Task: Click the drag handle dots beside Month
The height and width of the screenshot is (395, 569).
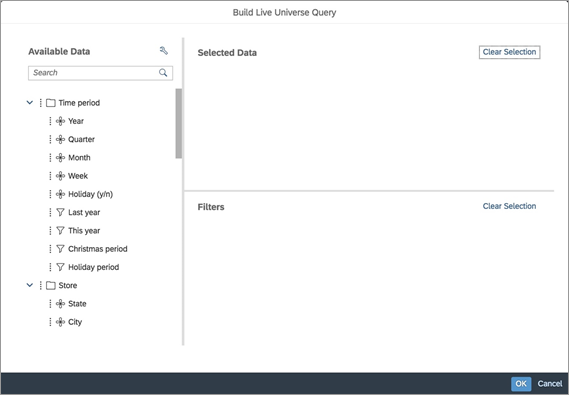Action: point(50,158)
